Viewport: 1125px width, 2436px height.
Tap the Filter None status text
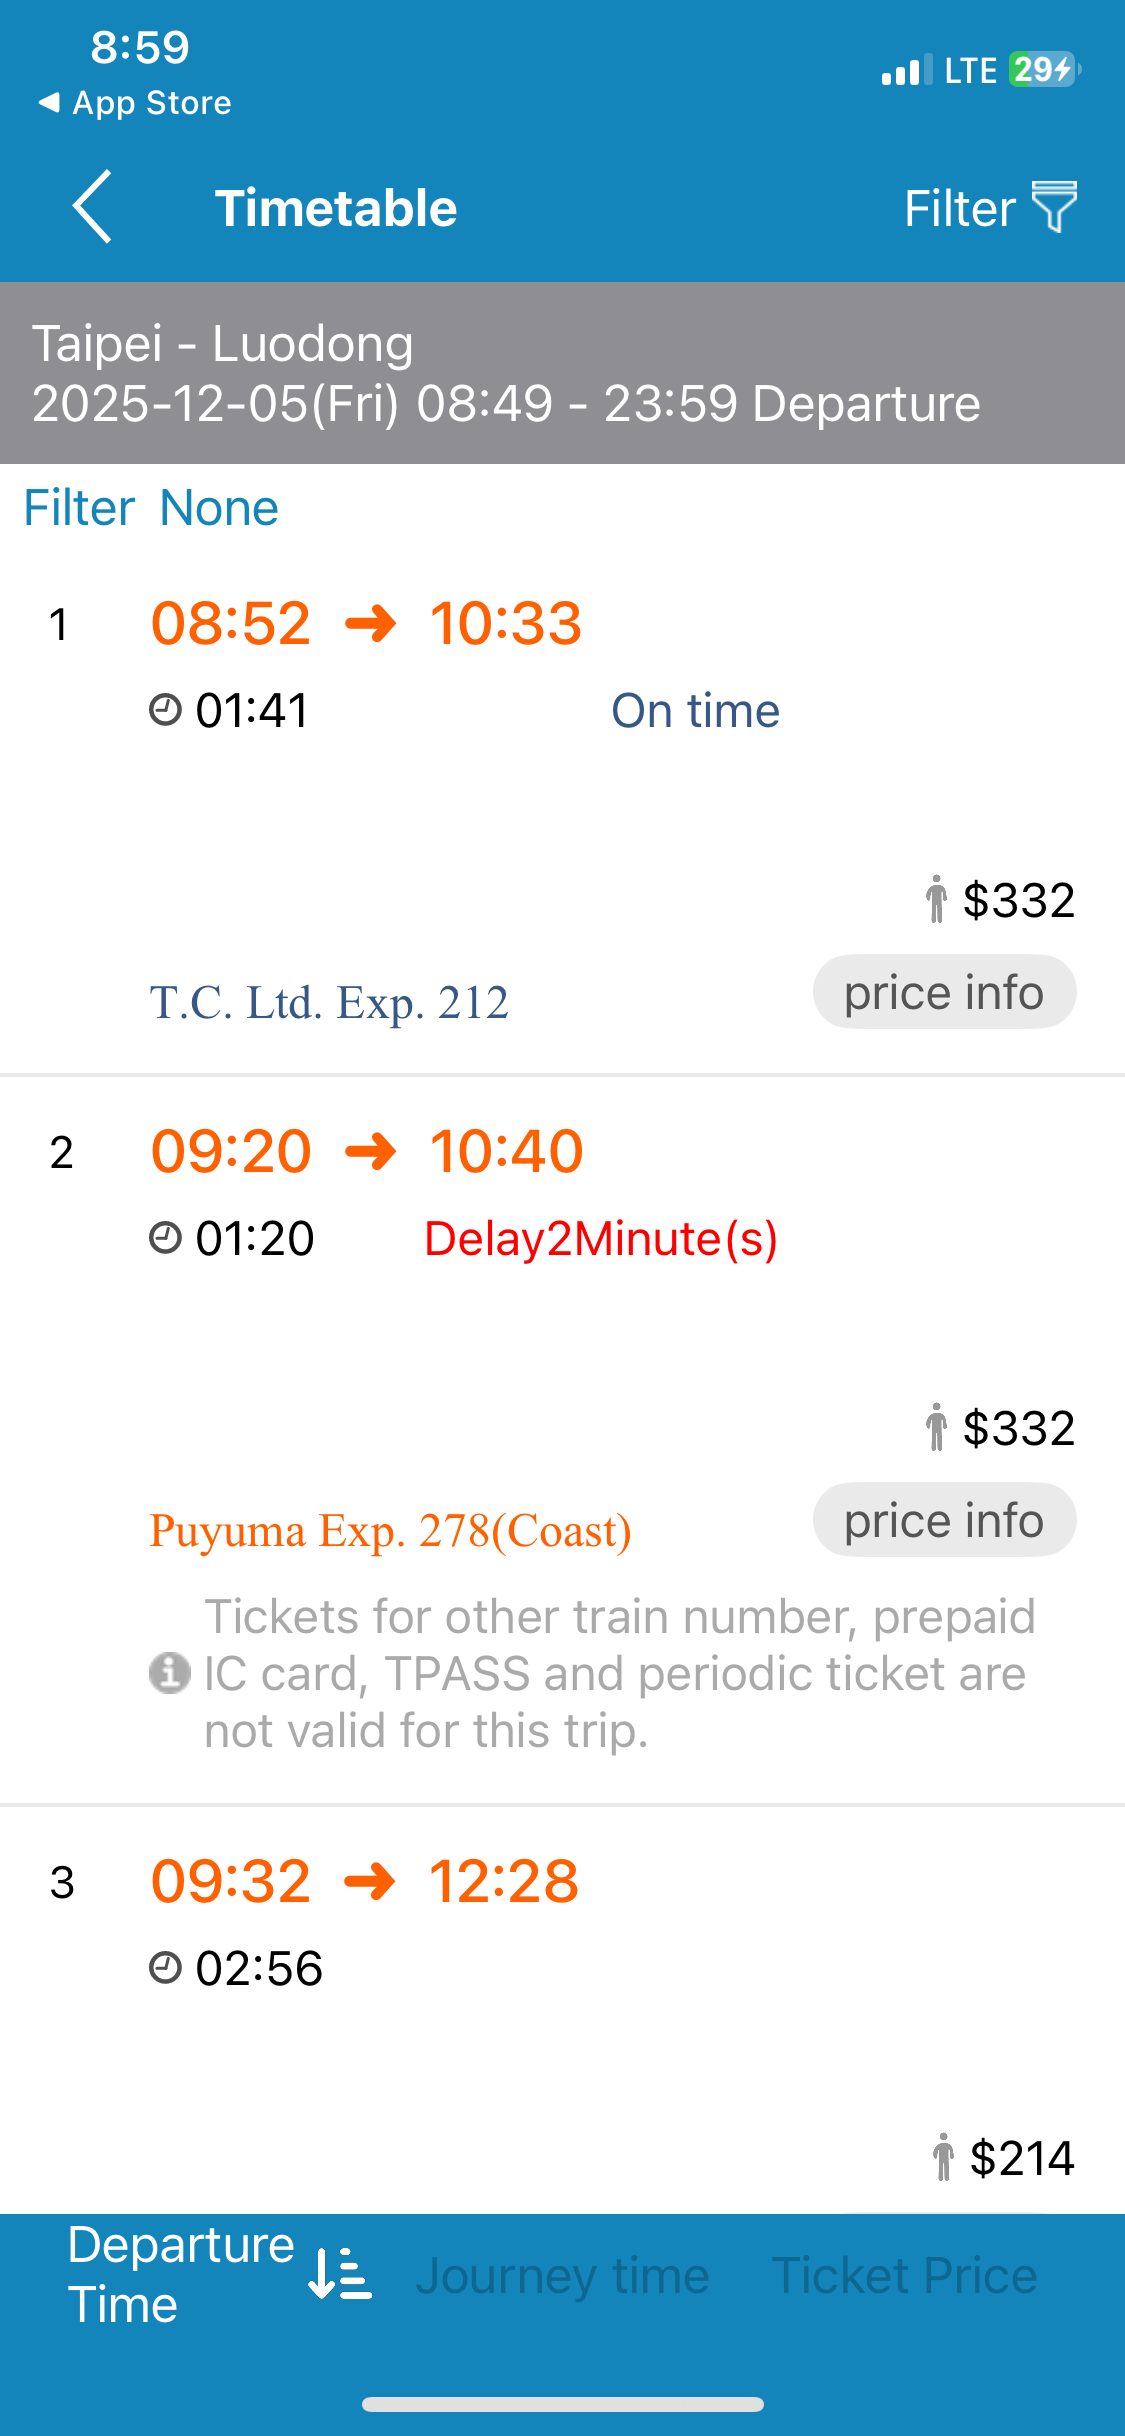point(151,508)
